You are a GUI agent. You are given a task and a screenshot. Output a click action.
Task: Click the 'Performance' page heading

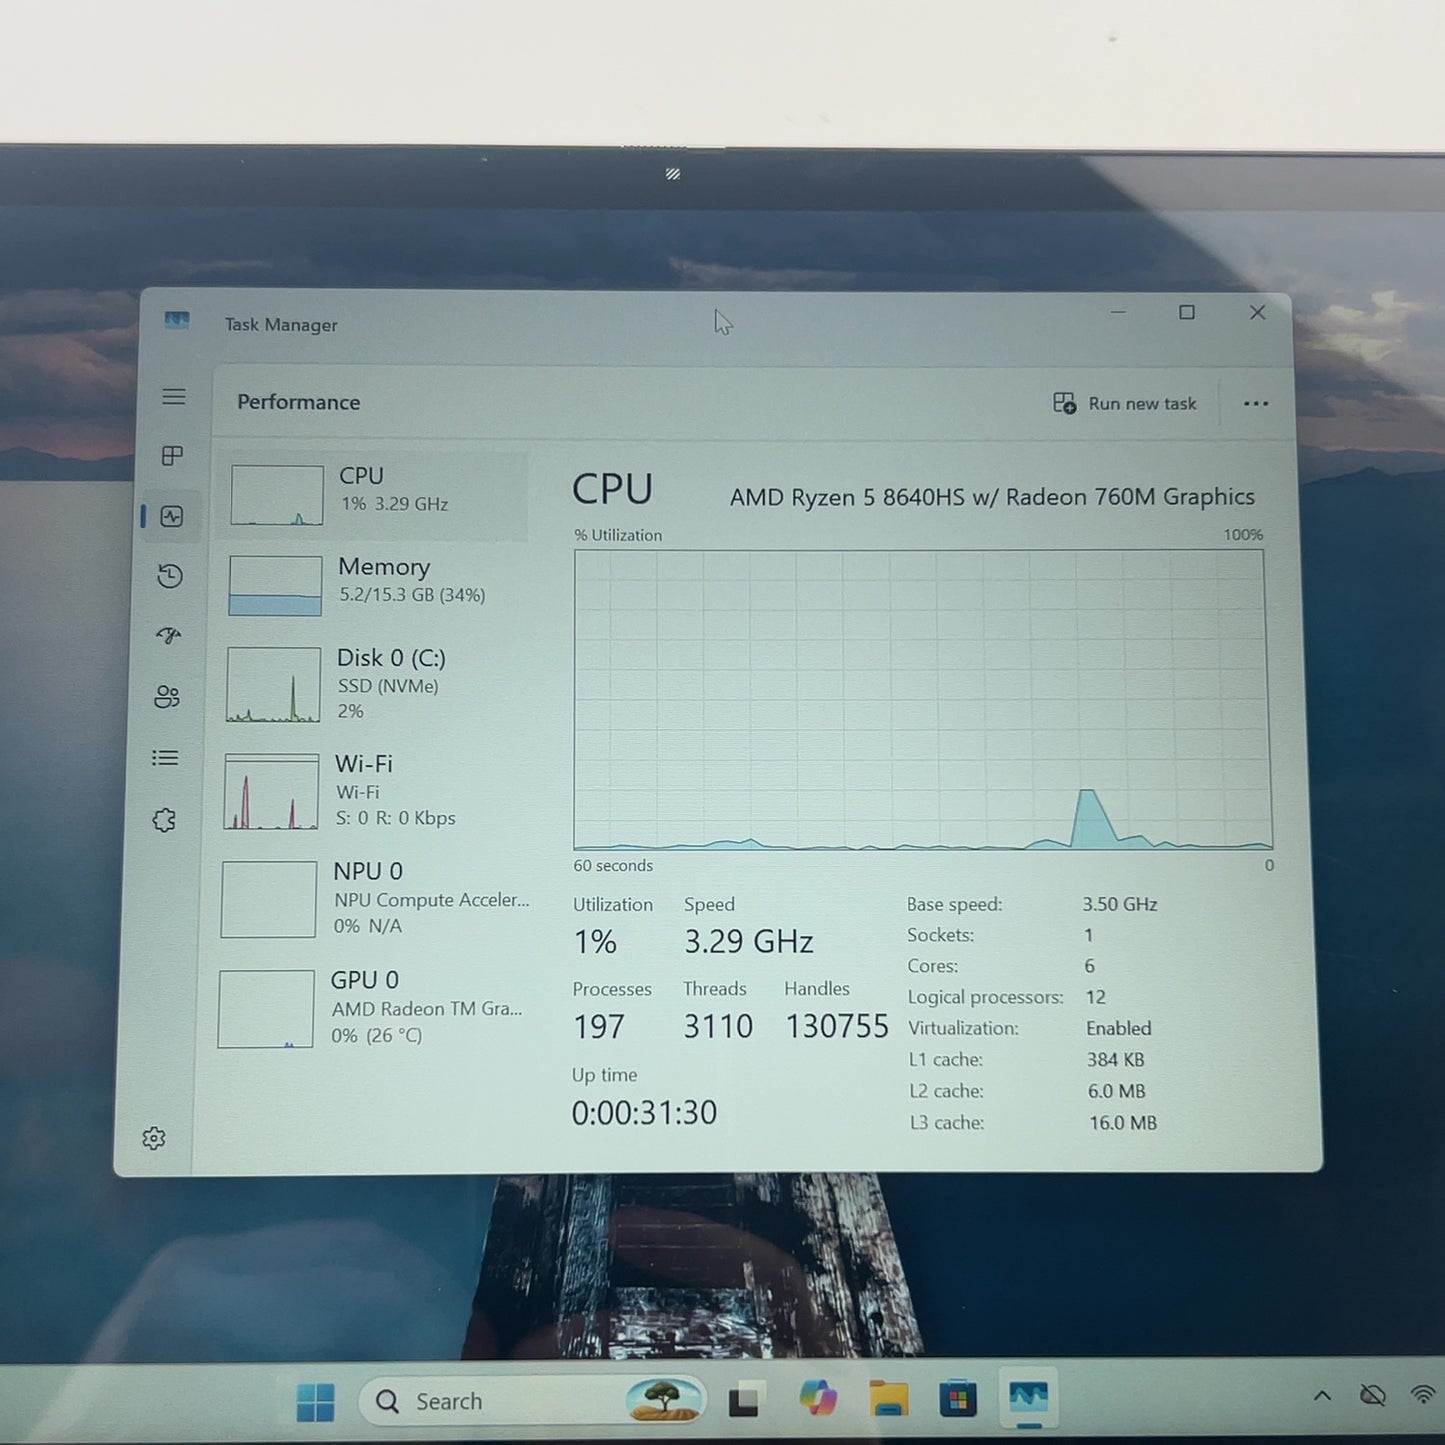(x=298, y=402)
